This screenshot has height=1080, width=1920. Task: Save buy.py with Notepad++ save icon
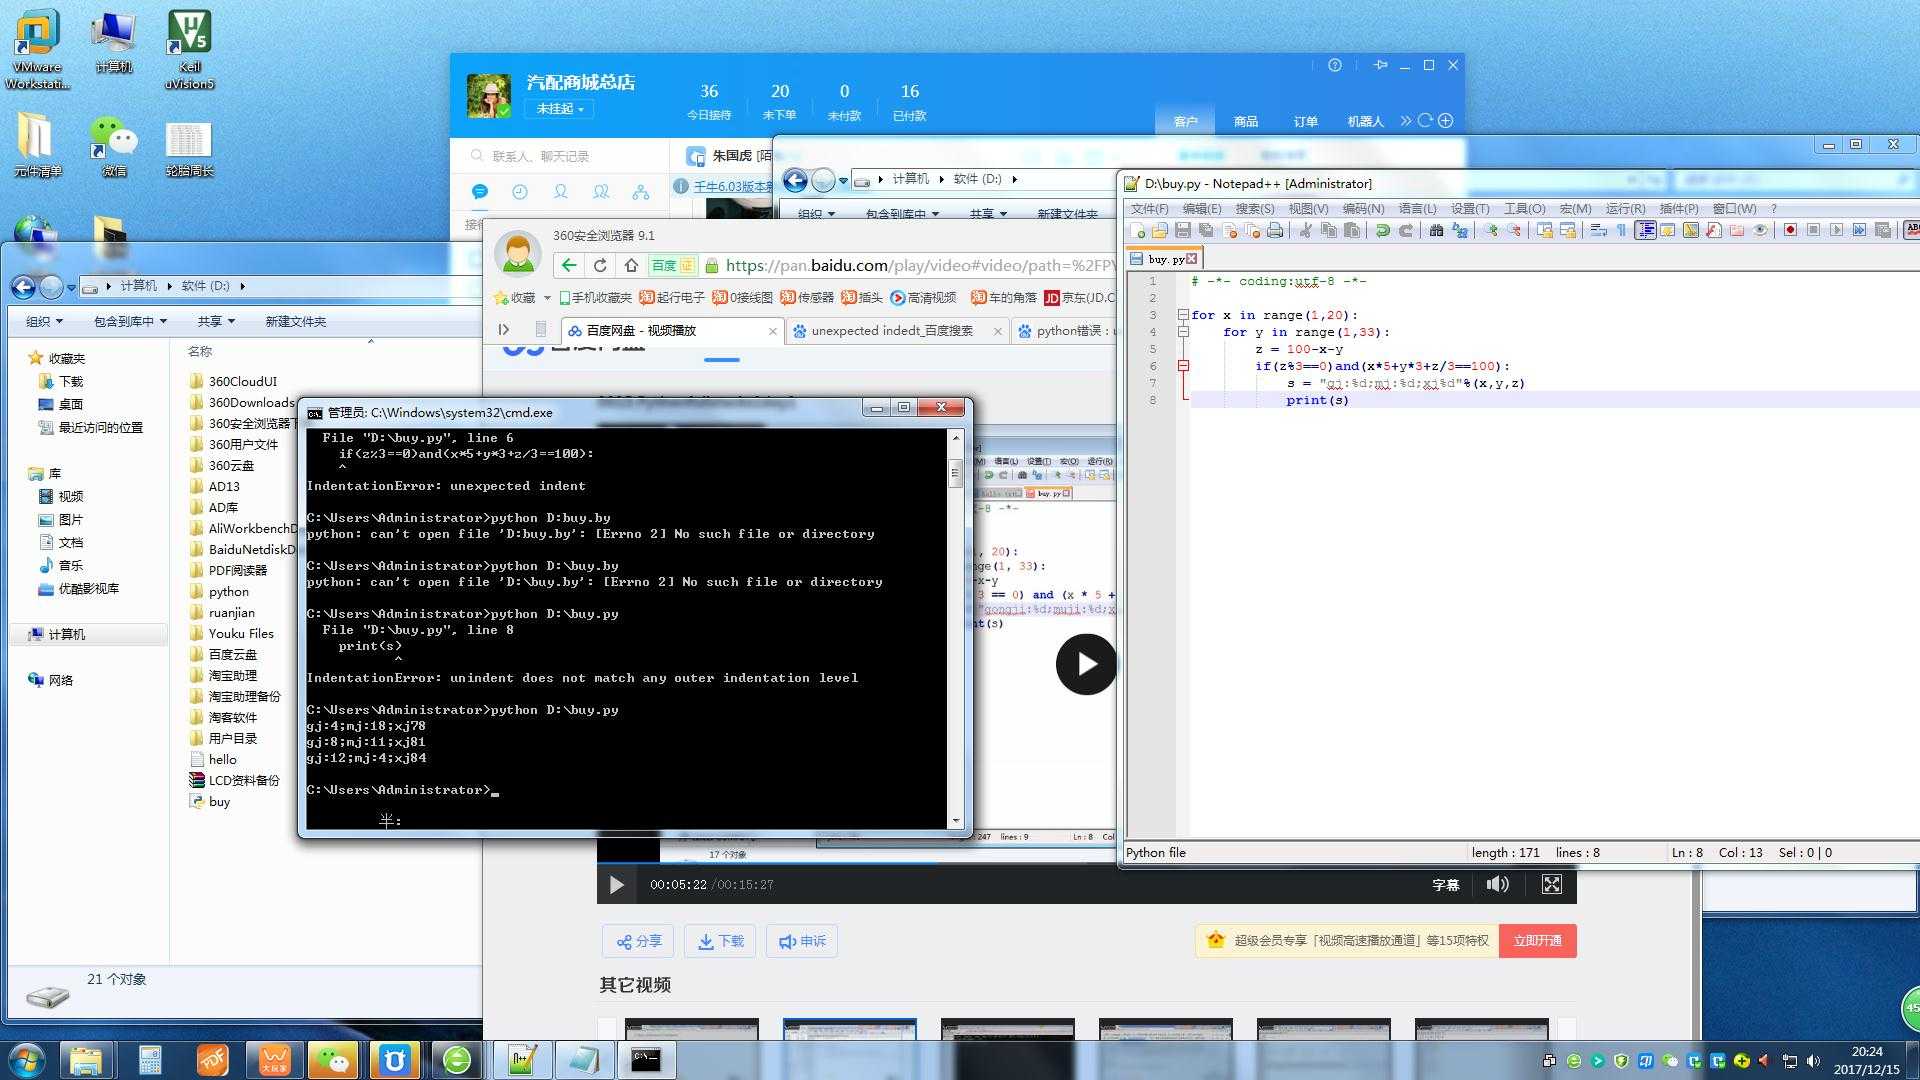point(1183,230)
